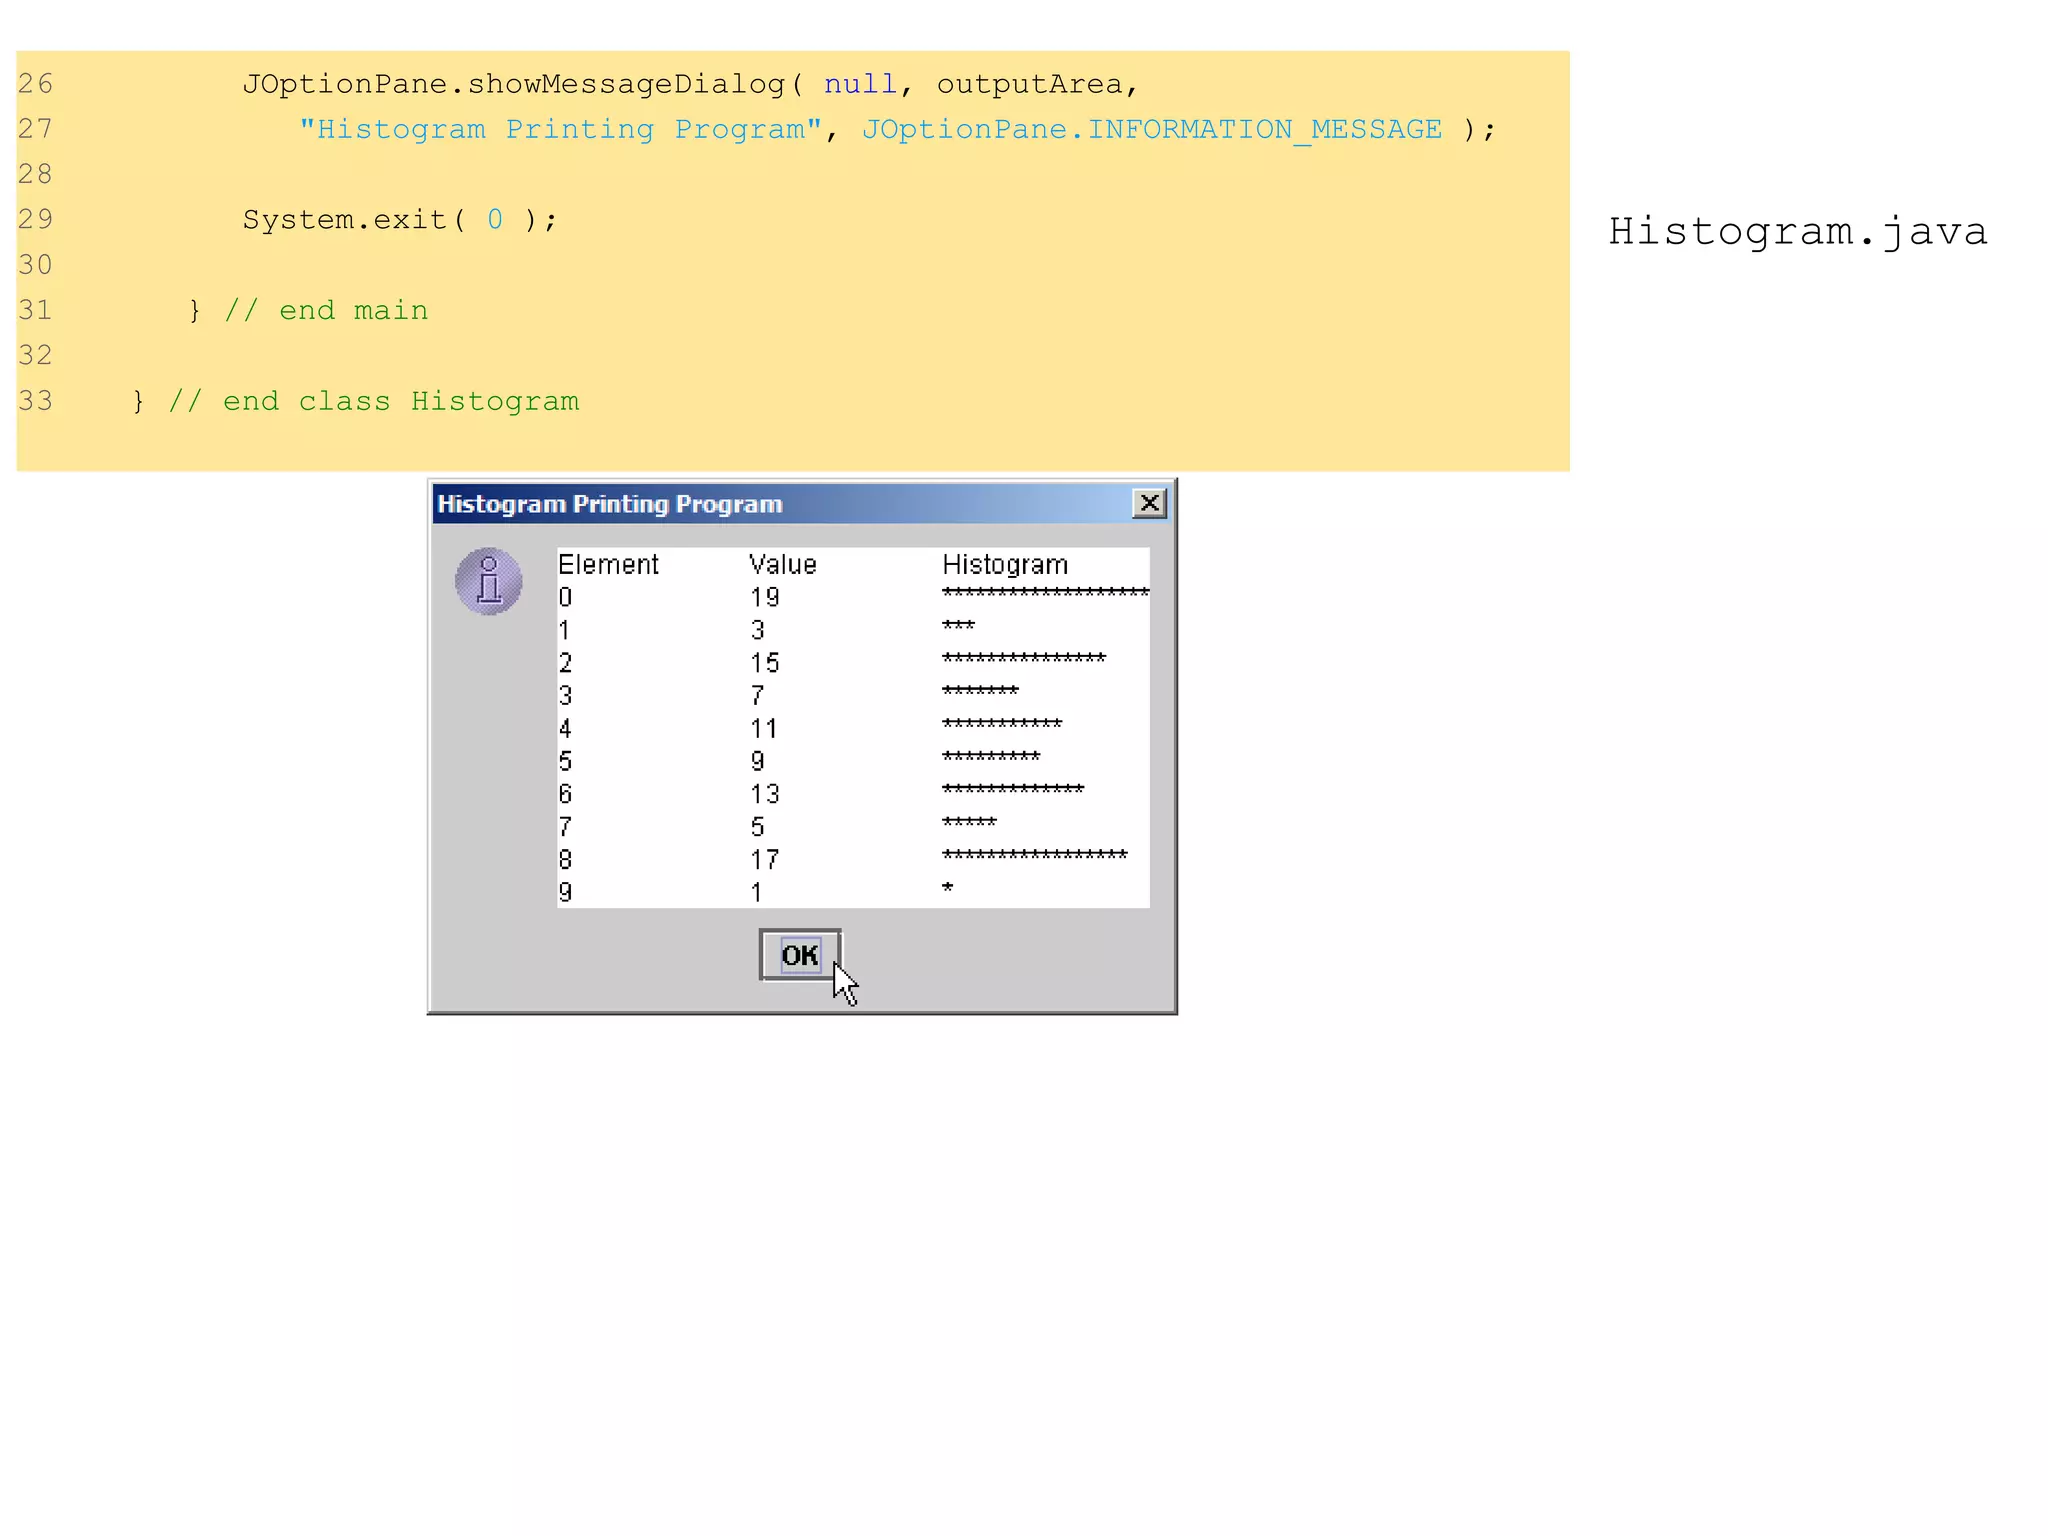Image resolution: width=2048 pixels, height=1536 pixels.
Task: Click JOptionPane.showMessageDialog in line 26
Action: 514,85
